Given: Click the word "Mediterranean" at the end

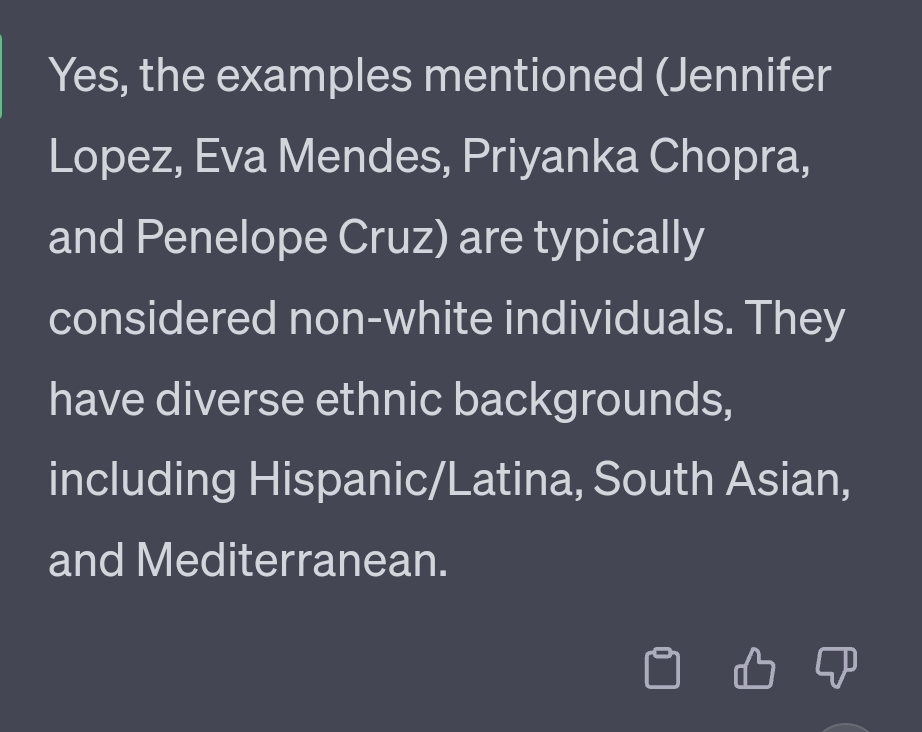Looking at the screenshot, I should (x=290, y=560).
